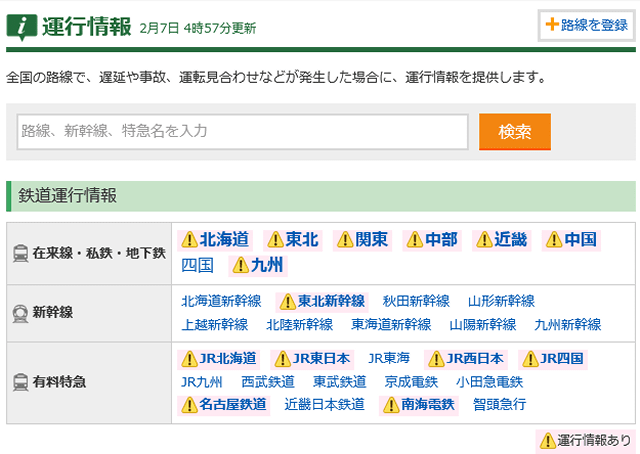Image resolution: width=640 pixels, height=454 pixels.
Task: Open 東海道新幹線 status link
Action: pos(391,325)
